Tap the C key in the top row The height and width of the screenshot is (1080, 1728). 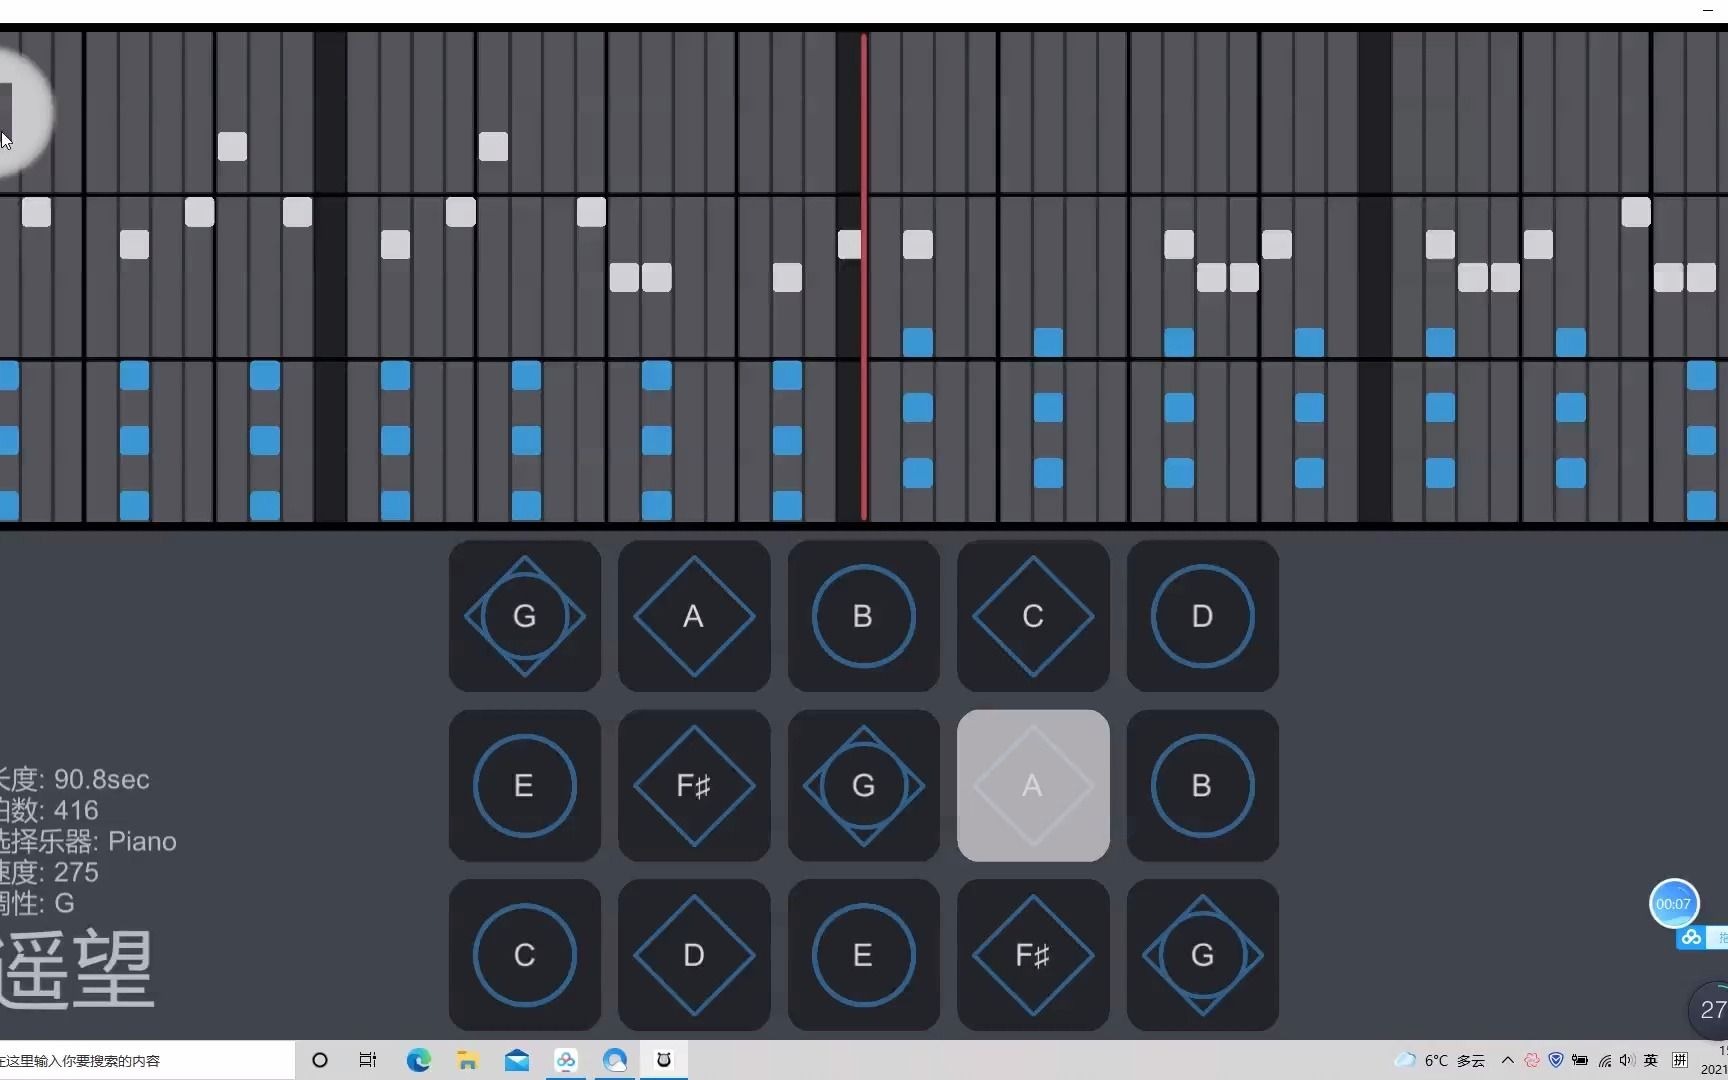pyautogui.click(x=1033, y=616)
